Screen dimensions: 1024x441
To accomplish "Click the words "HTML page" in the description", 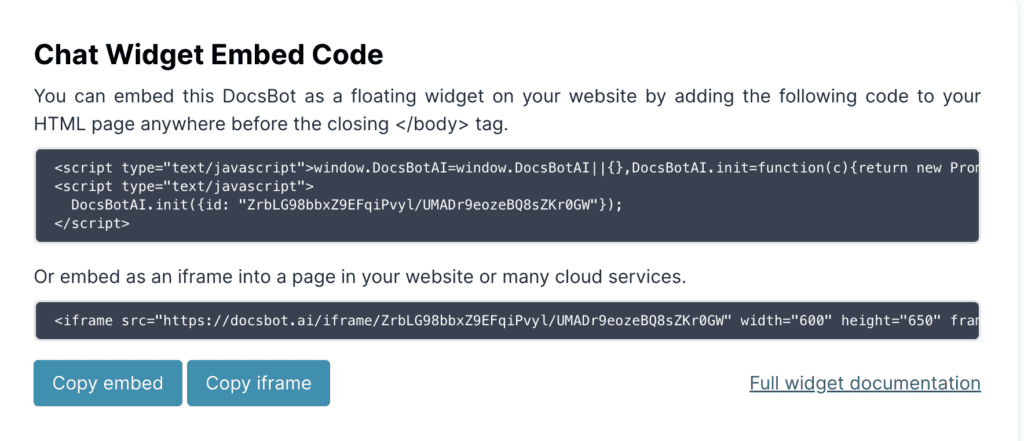I will (77, 123).
